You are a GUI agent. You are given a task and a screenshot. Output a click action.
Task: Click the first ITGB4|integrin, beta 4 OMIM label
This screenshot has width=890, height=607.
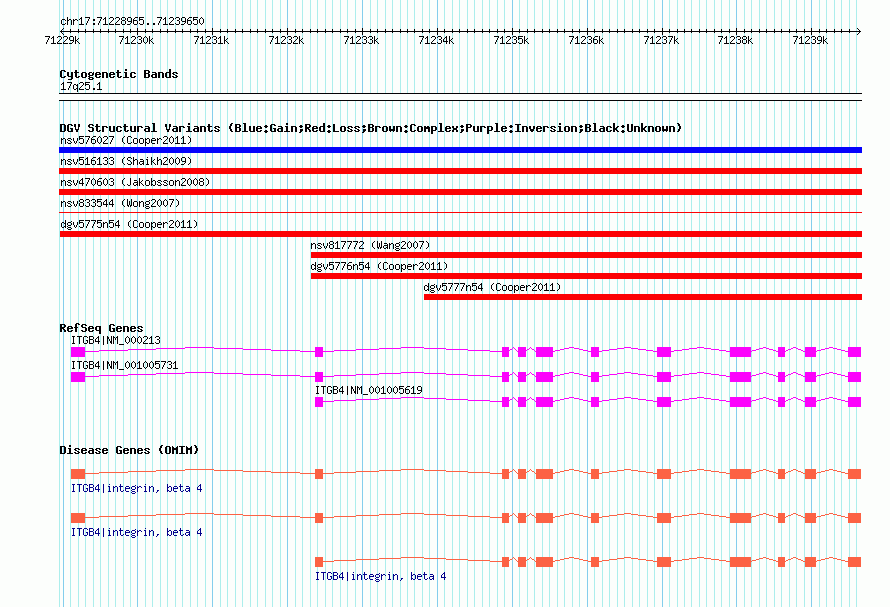click(136, 488)
